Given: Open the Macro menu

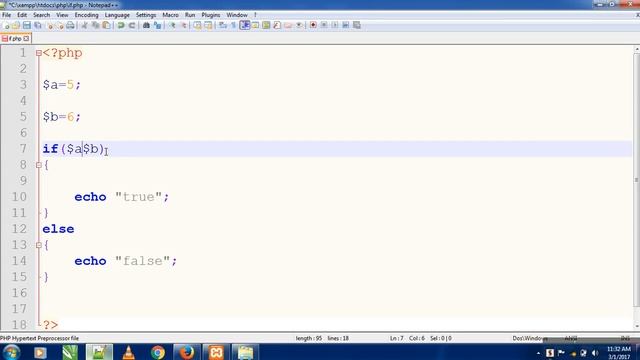Looking at the screenshot, I should pos(171,15).
